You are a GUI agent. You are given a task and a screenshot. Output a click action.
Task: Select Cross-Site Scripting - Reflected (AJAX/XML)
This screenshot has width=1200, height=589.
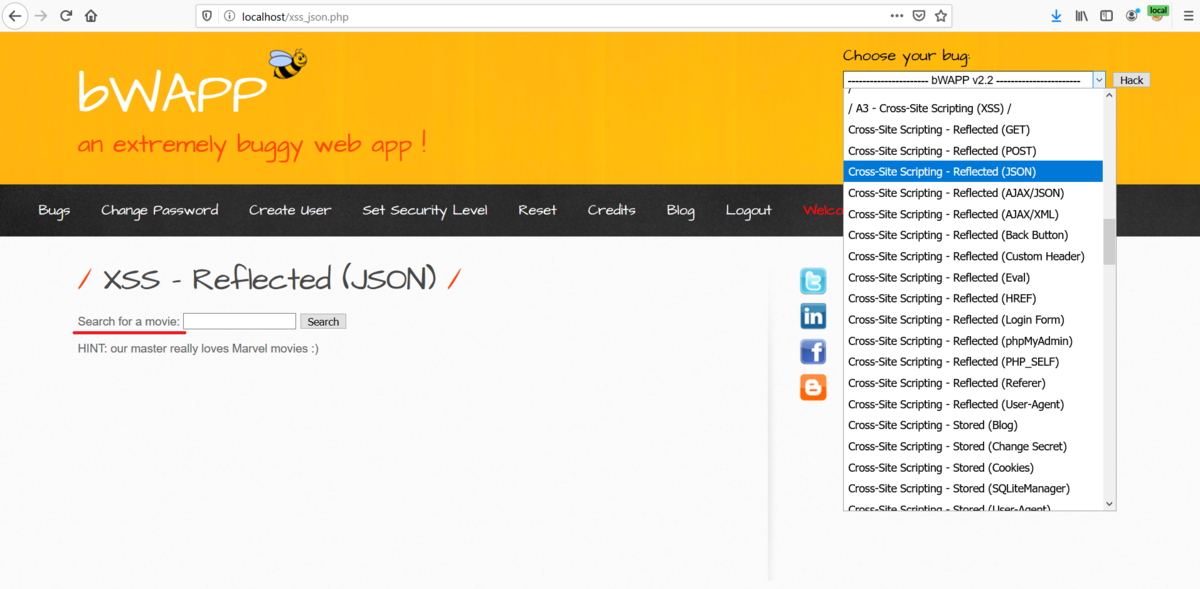(x=973, y=214)
